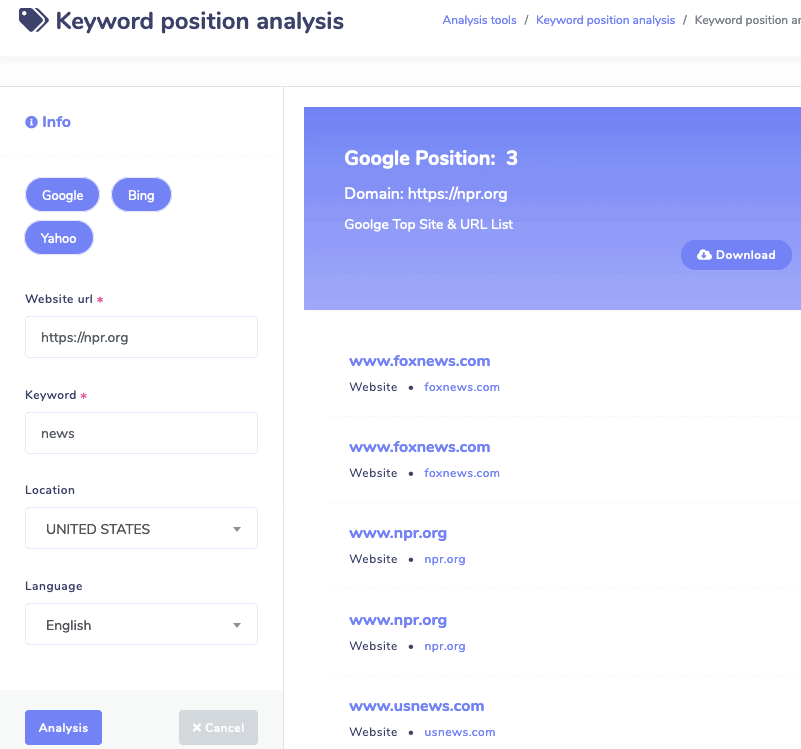Open the first www.foxnews.com result heading
801x749 pixels.
pyautogui.click(x=419, y=361)
